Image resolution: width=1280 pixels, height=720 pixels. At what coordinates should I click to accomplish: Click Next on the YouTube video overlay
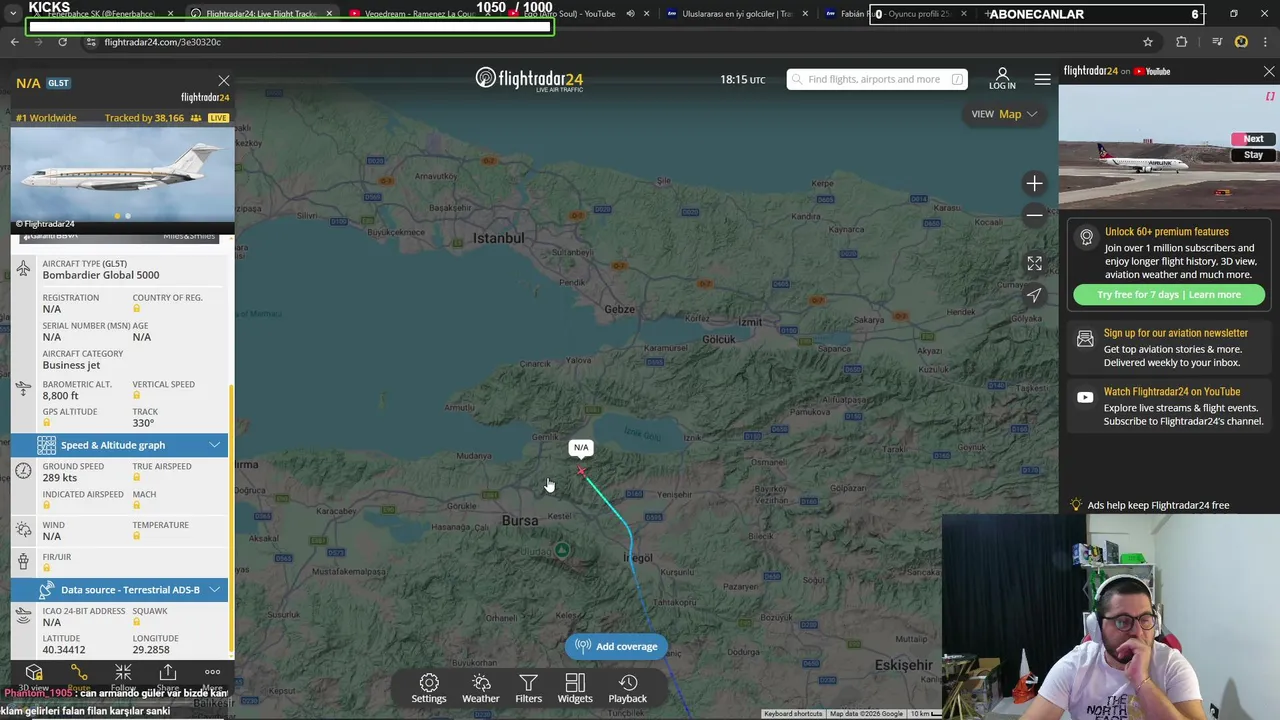[x=1253, y=139]
